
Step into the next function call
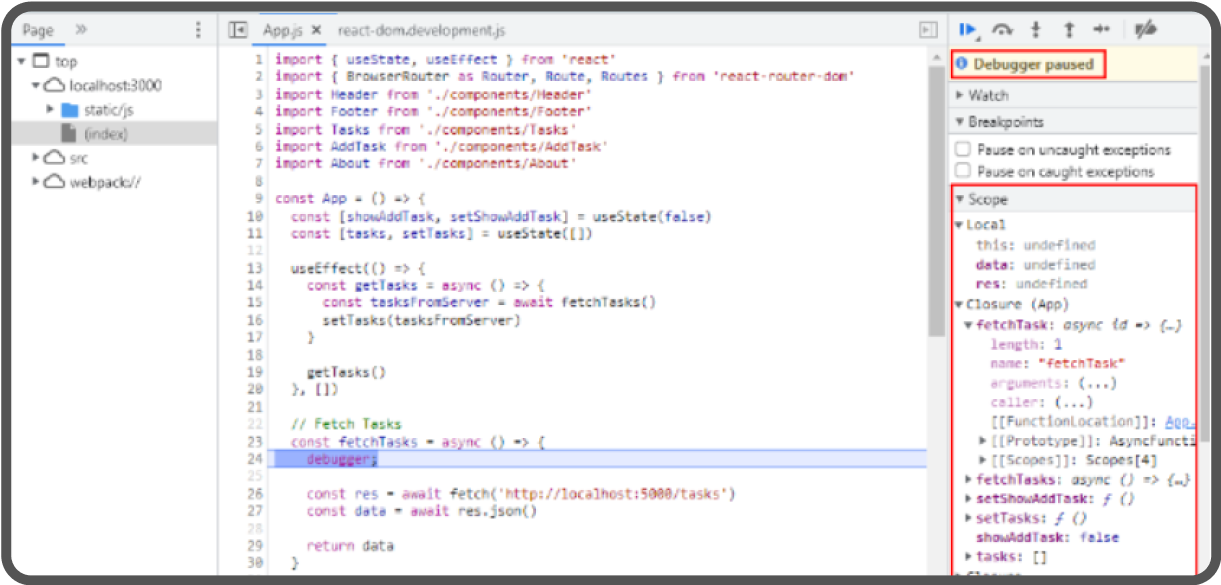coord(1035,29)
